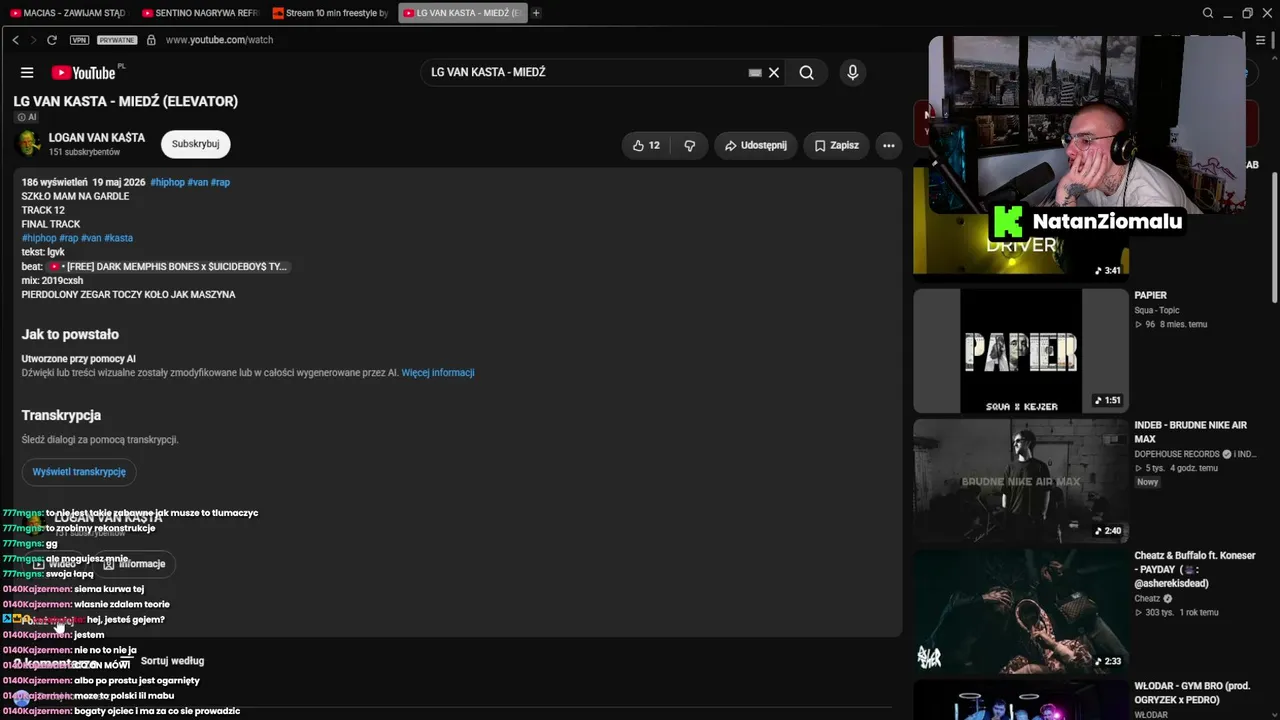
Task: Open the PAPIER video title
Action: click(1150, 295)
